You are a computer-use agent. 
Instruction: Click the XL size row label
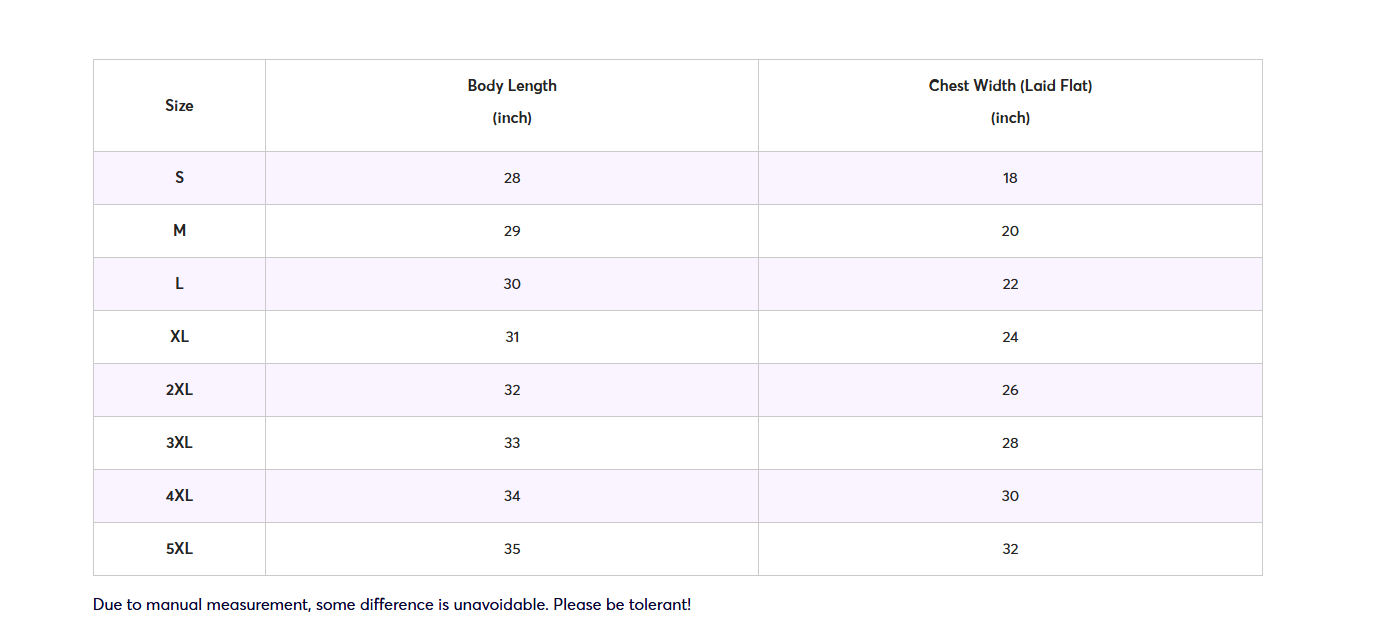179,337
